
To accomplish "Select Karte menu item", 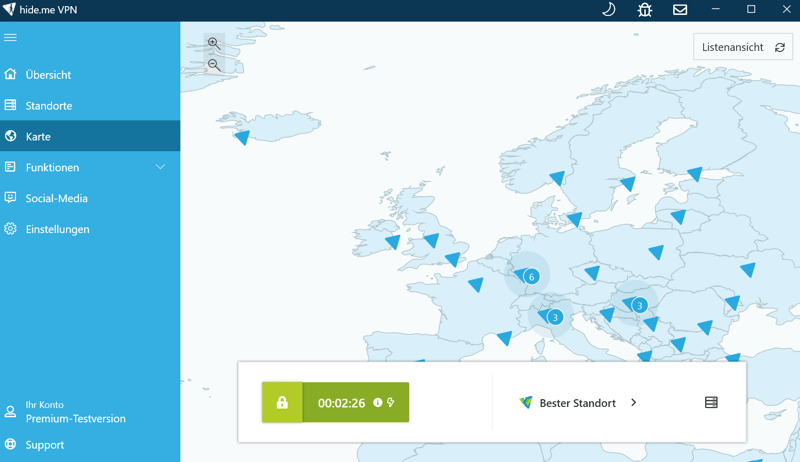I will (x=90, y=136).
